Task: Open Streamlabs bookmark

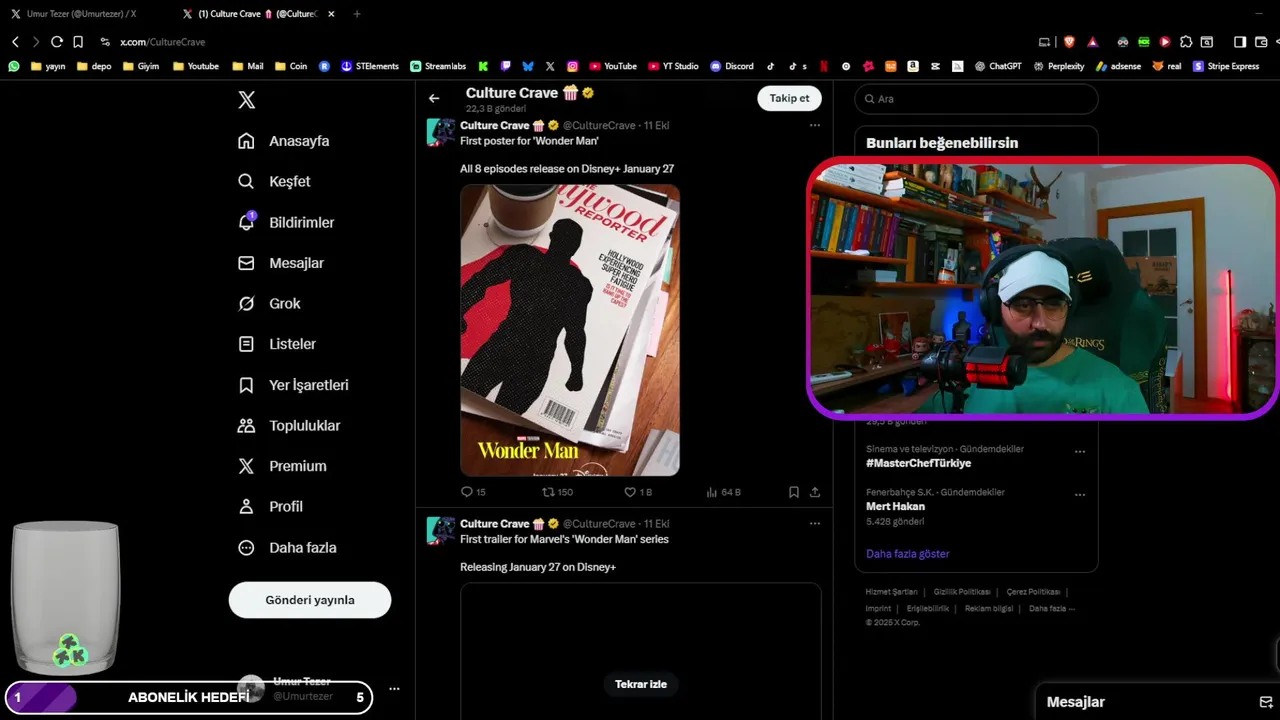Action: 438,66
